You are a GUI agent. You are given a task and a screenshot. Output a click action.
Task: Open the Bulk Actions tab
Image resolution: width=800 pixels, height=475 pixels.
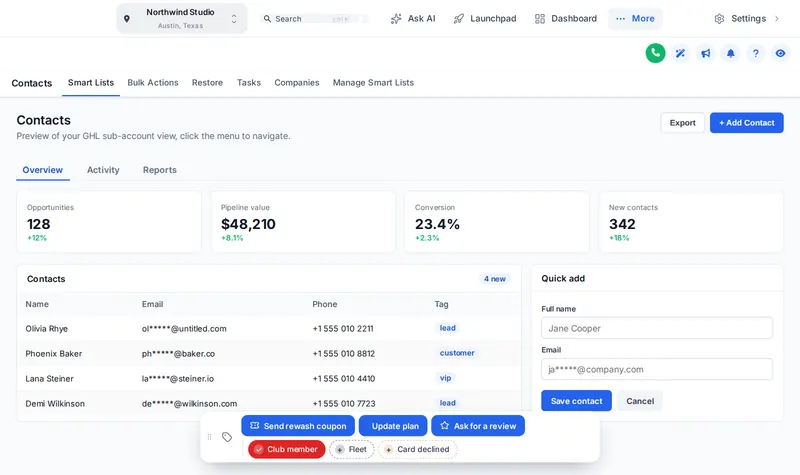(153, 83)
